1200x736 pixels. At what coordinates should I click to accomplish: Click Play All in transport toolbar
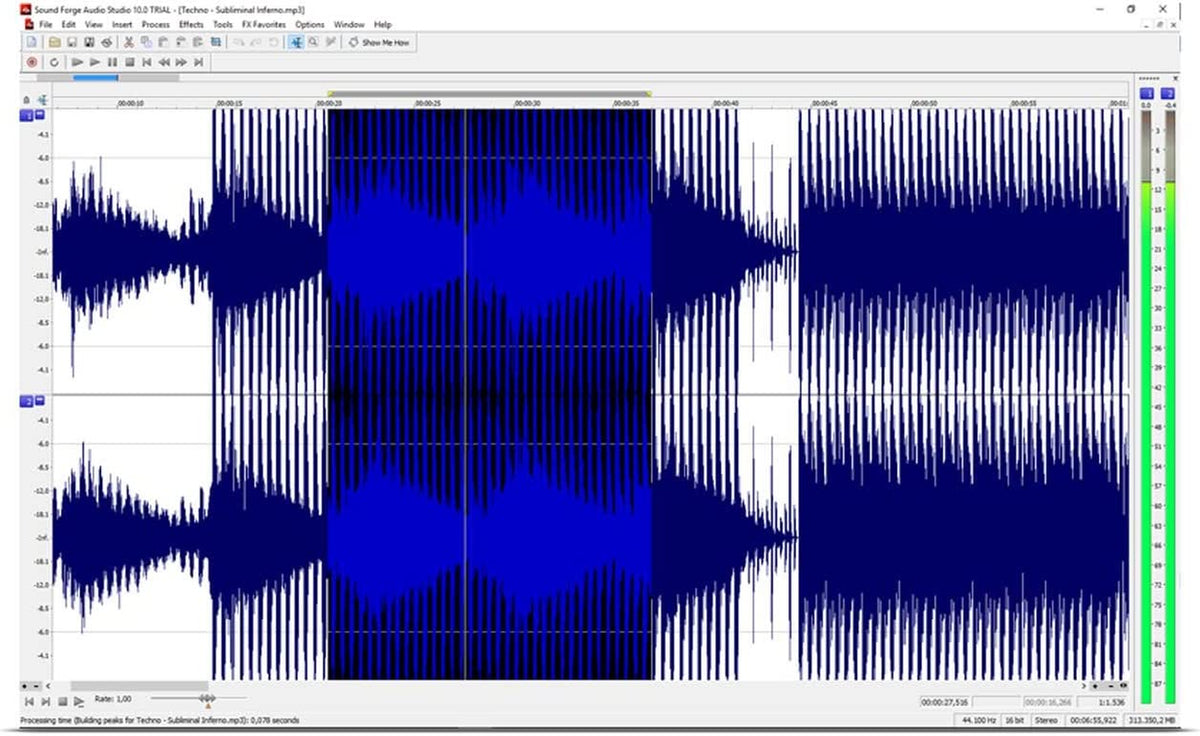point(77,62)
